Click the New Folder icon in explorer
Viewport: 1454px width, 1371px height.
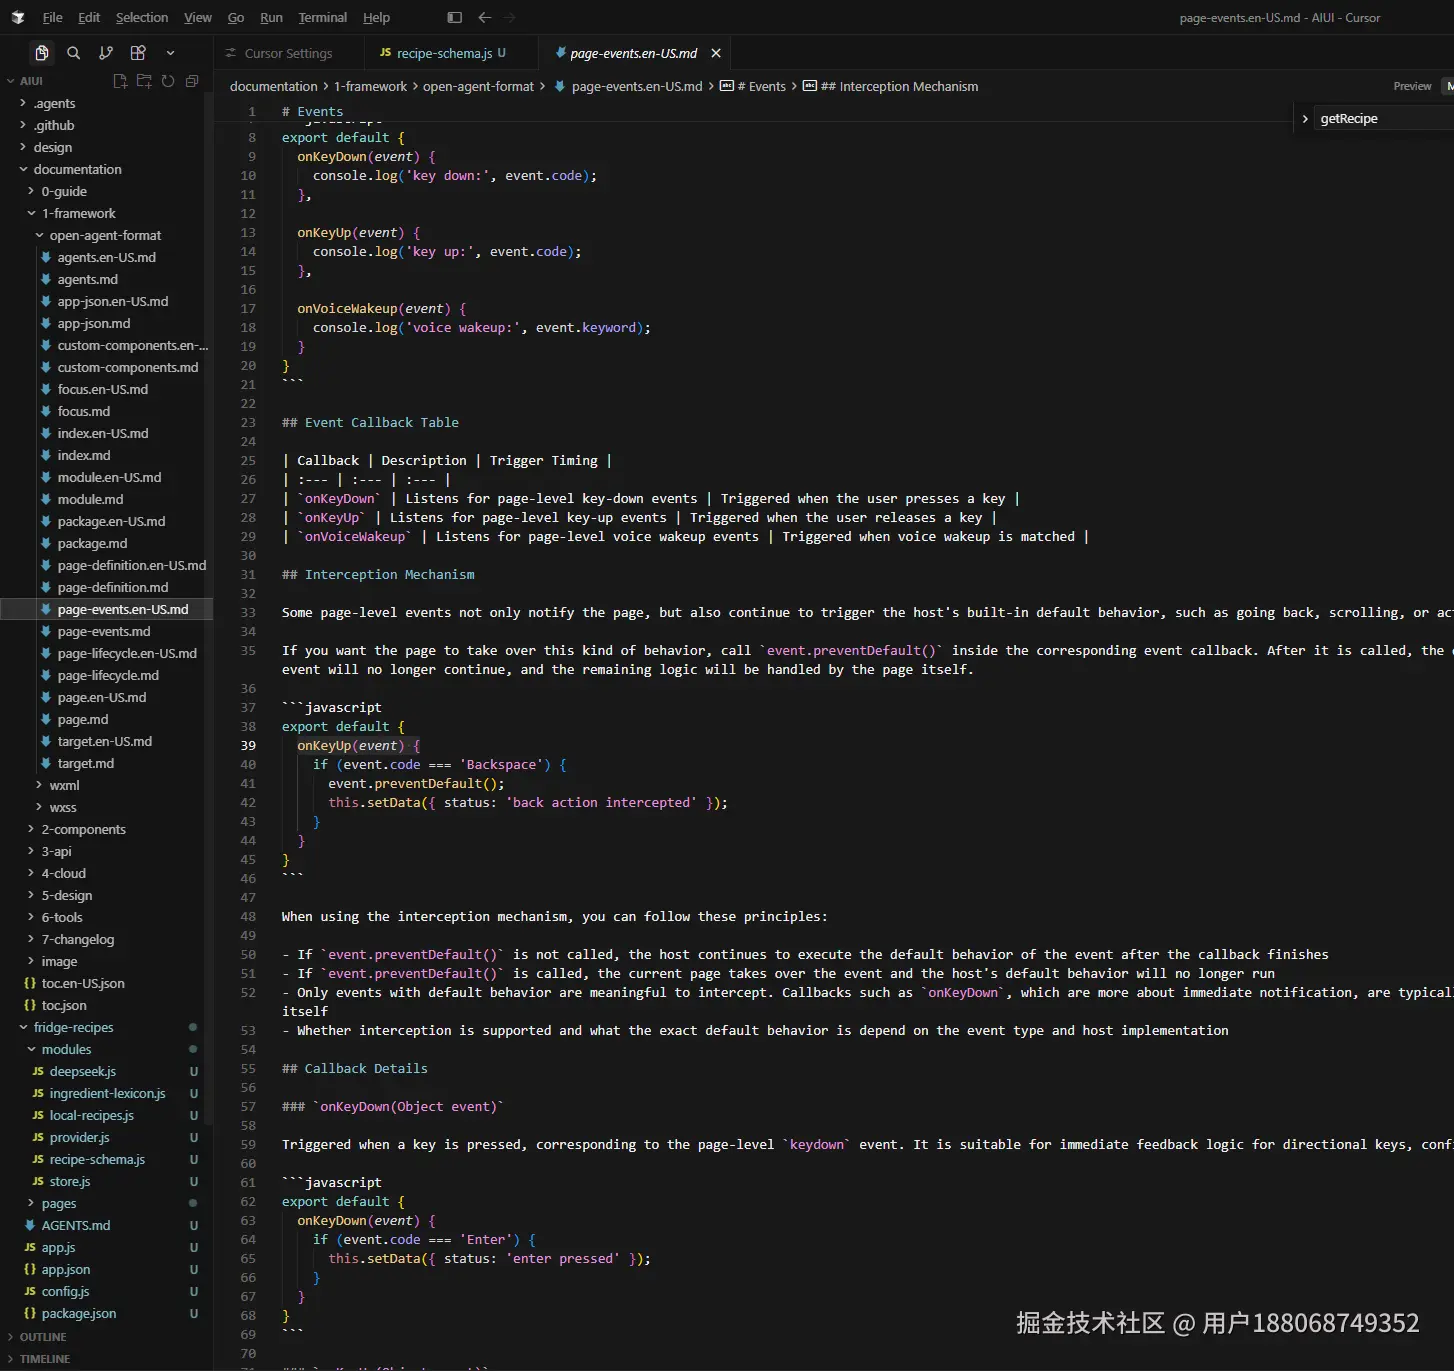tap(144, 81)
